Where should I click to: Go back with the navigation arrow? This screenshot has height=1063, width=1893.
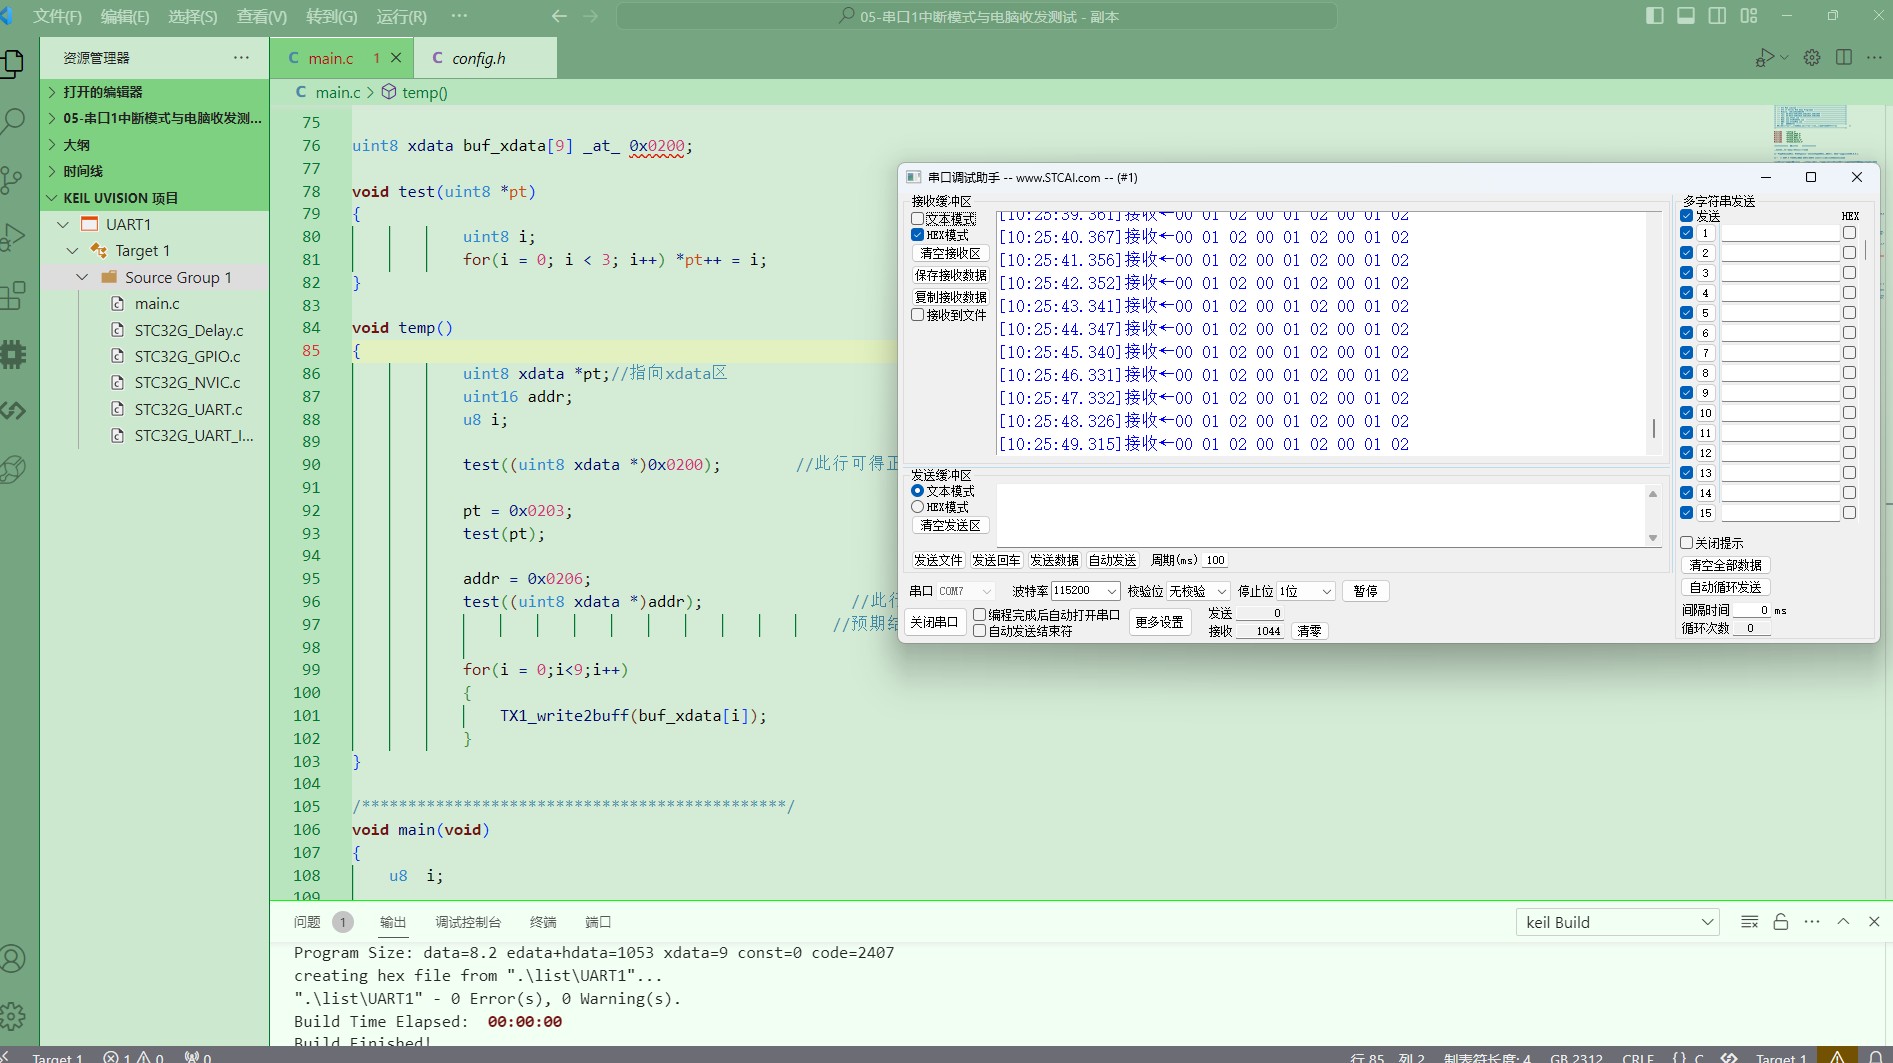point(559,16)
